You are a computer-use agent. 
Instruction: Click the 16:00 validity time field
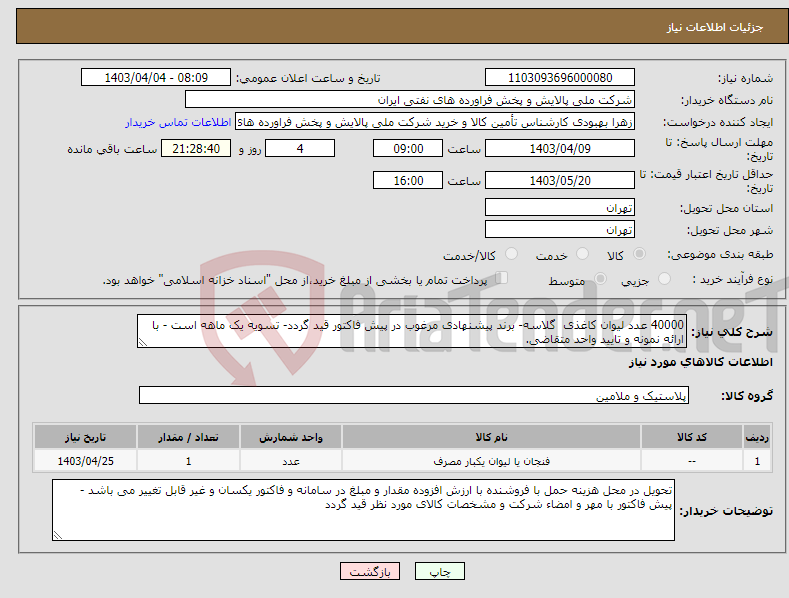tap(408, 180)
